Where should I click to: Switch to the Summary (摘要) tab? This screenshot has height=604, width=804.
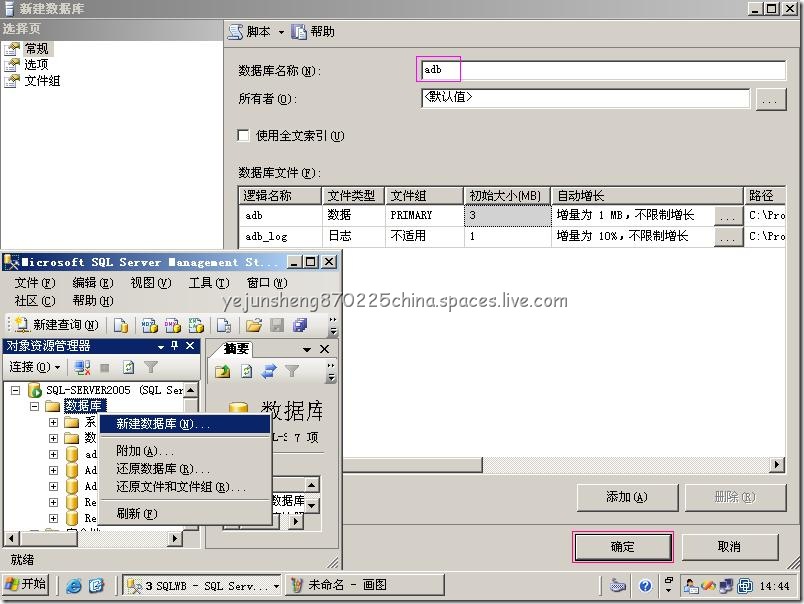click(x=236, y=349)
